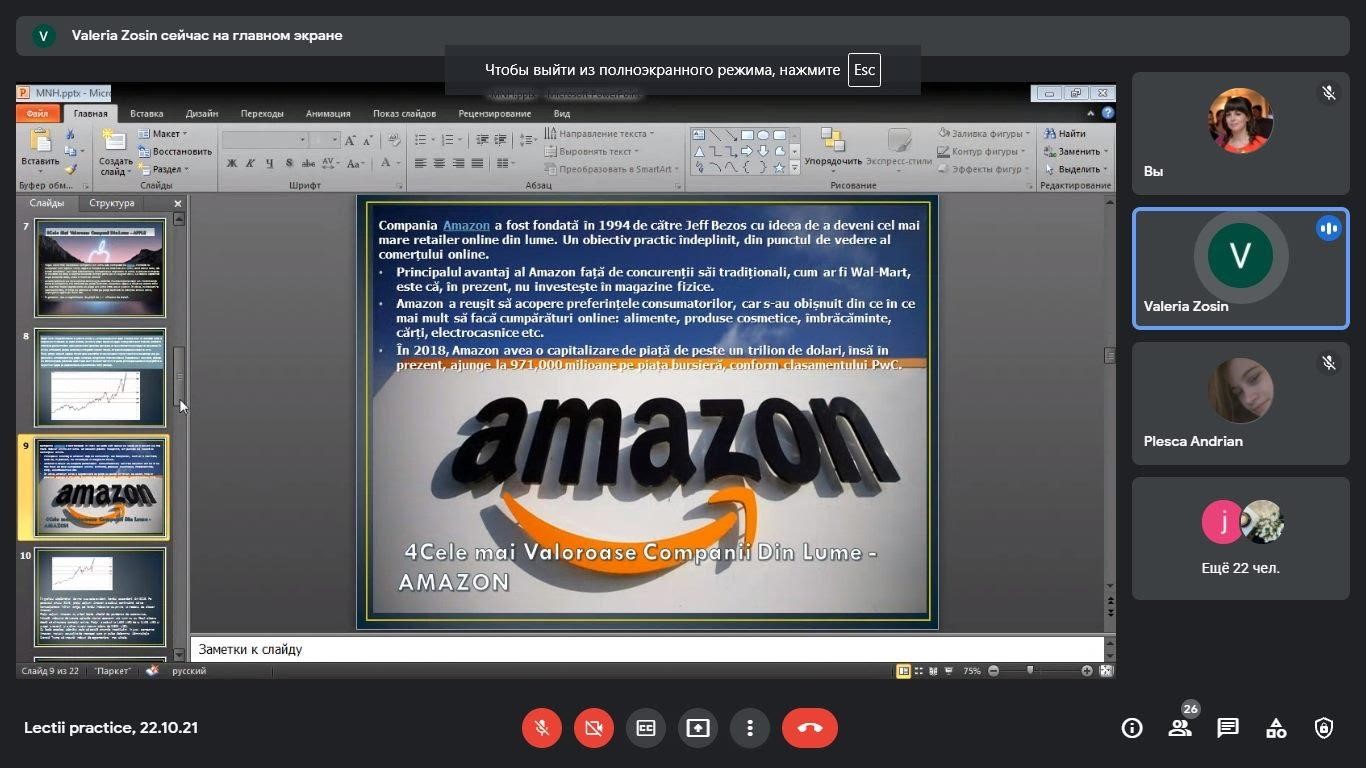Switch to the Структура tab
The image size is (1366, 768).
[x=111, y=203]
